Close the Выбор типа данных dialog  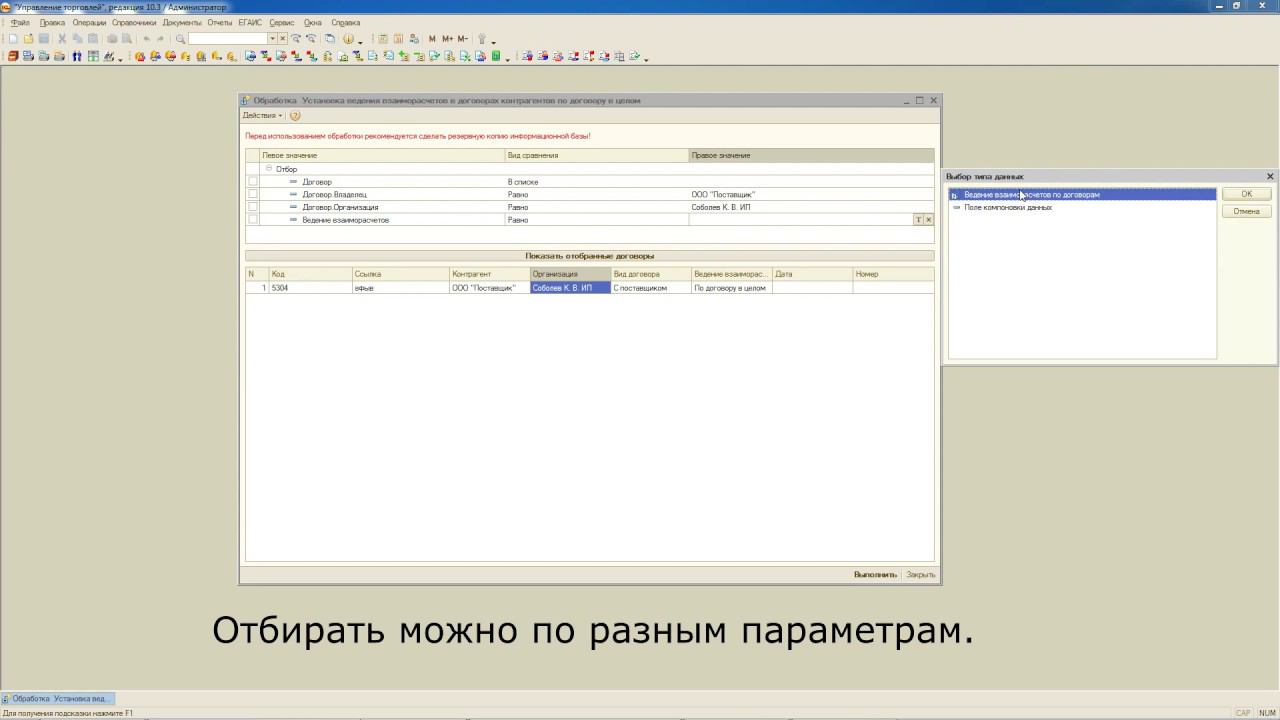click(1270, 176)
